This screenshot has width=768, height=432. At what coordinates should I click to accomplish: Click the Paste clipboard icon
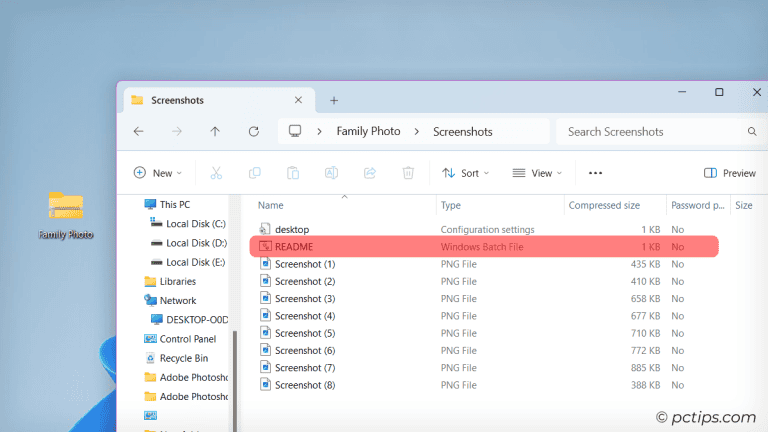293,173
